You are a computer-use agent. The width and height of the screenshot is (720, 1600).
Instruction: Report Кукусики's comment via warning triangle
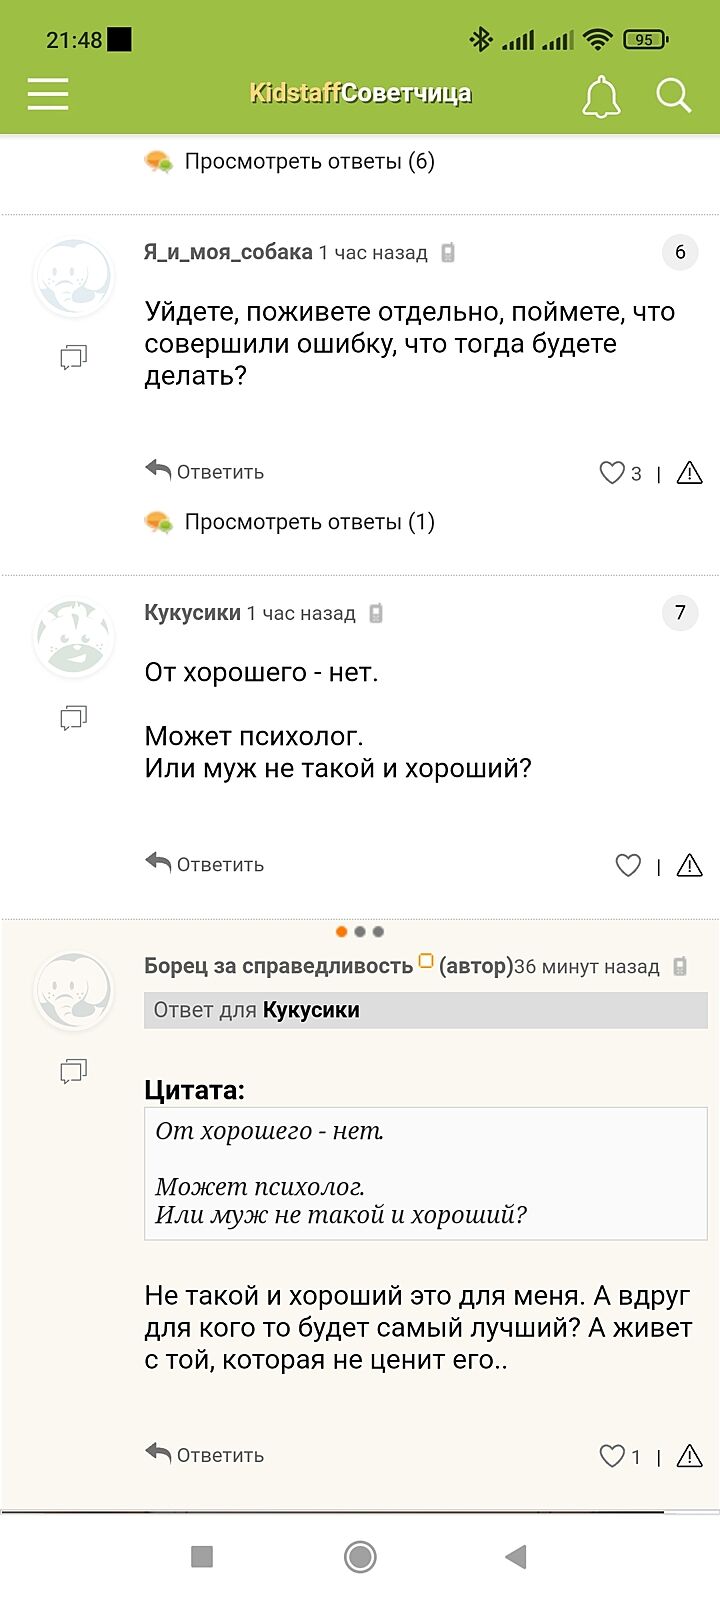[690, 866]
